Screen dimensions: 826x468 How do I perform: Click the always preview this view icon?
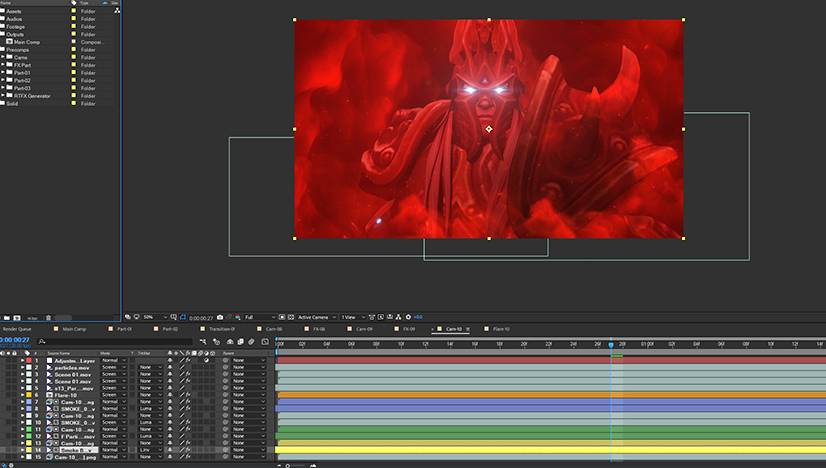tap(127, 317)
